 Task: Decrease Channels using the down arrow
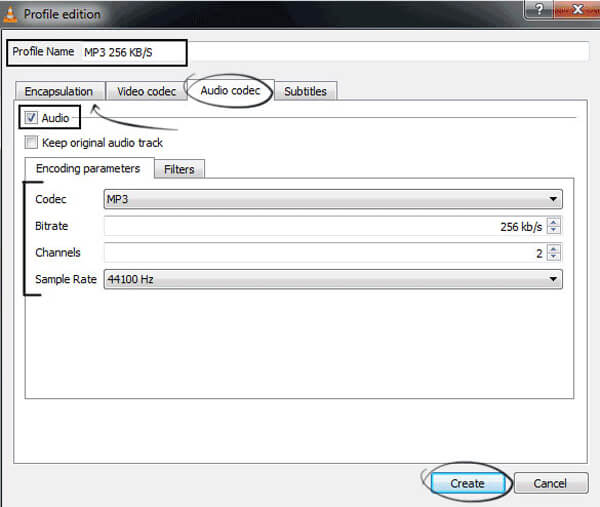tap(554, 258)
